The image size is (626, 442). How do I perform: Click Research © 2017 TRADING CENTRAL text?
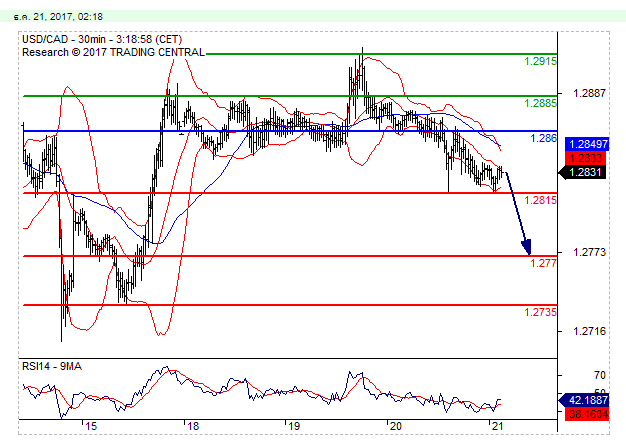tap(113, 52)
